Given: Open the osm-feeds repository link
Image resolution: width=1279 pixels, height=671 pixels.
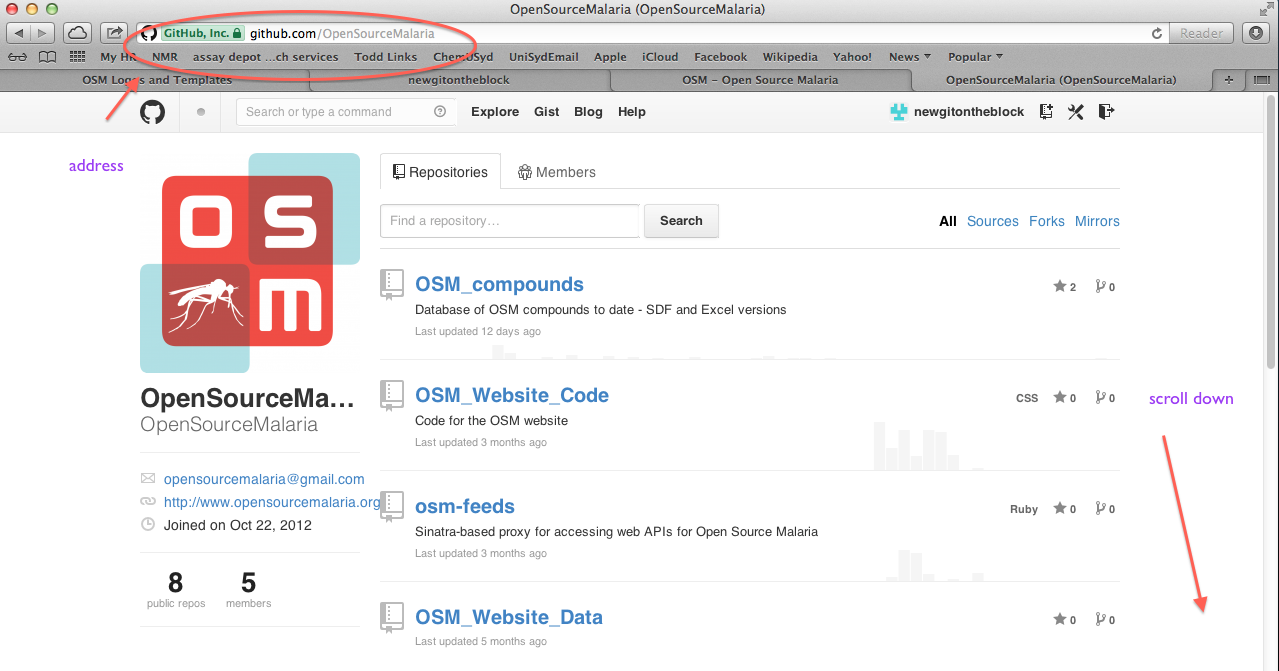Looking at the screenshot, I should 465,506.
